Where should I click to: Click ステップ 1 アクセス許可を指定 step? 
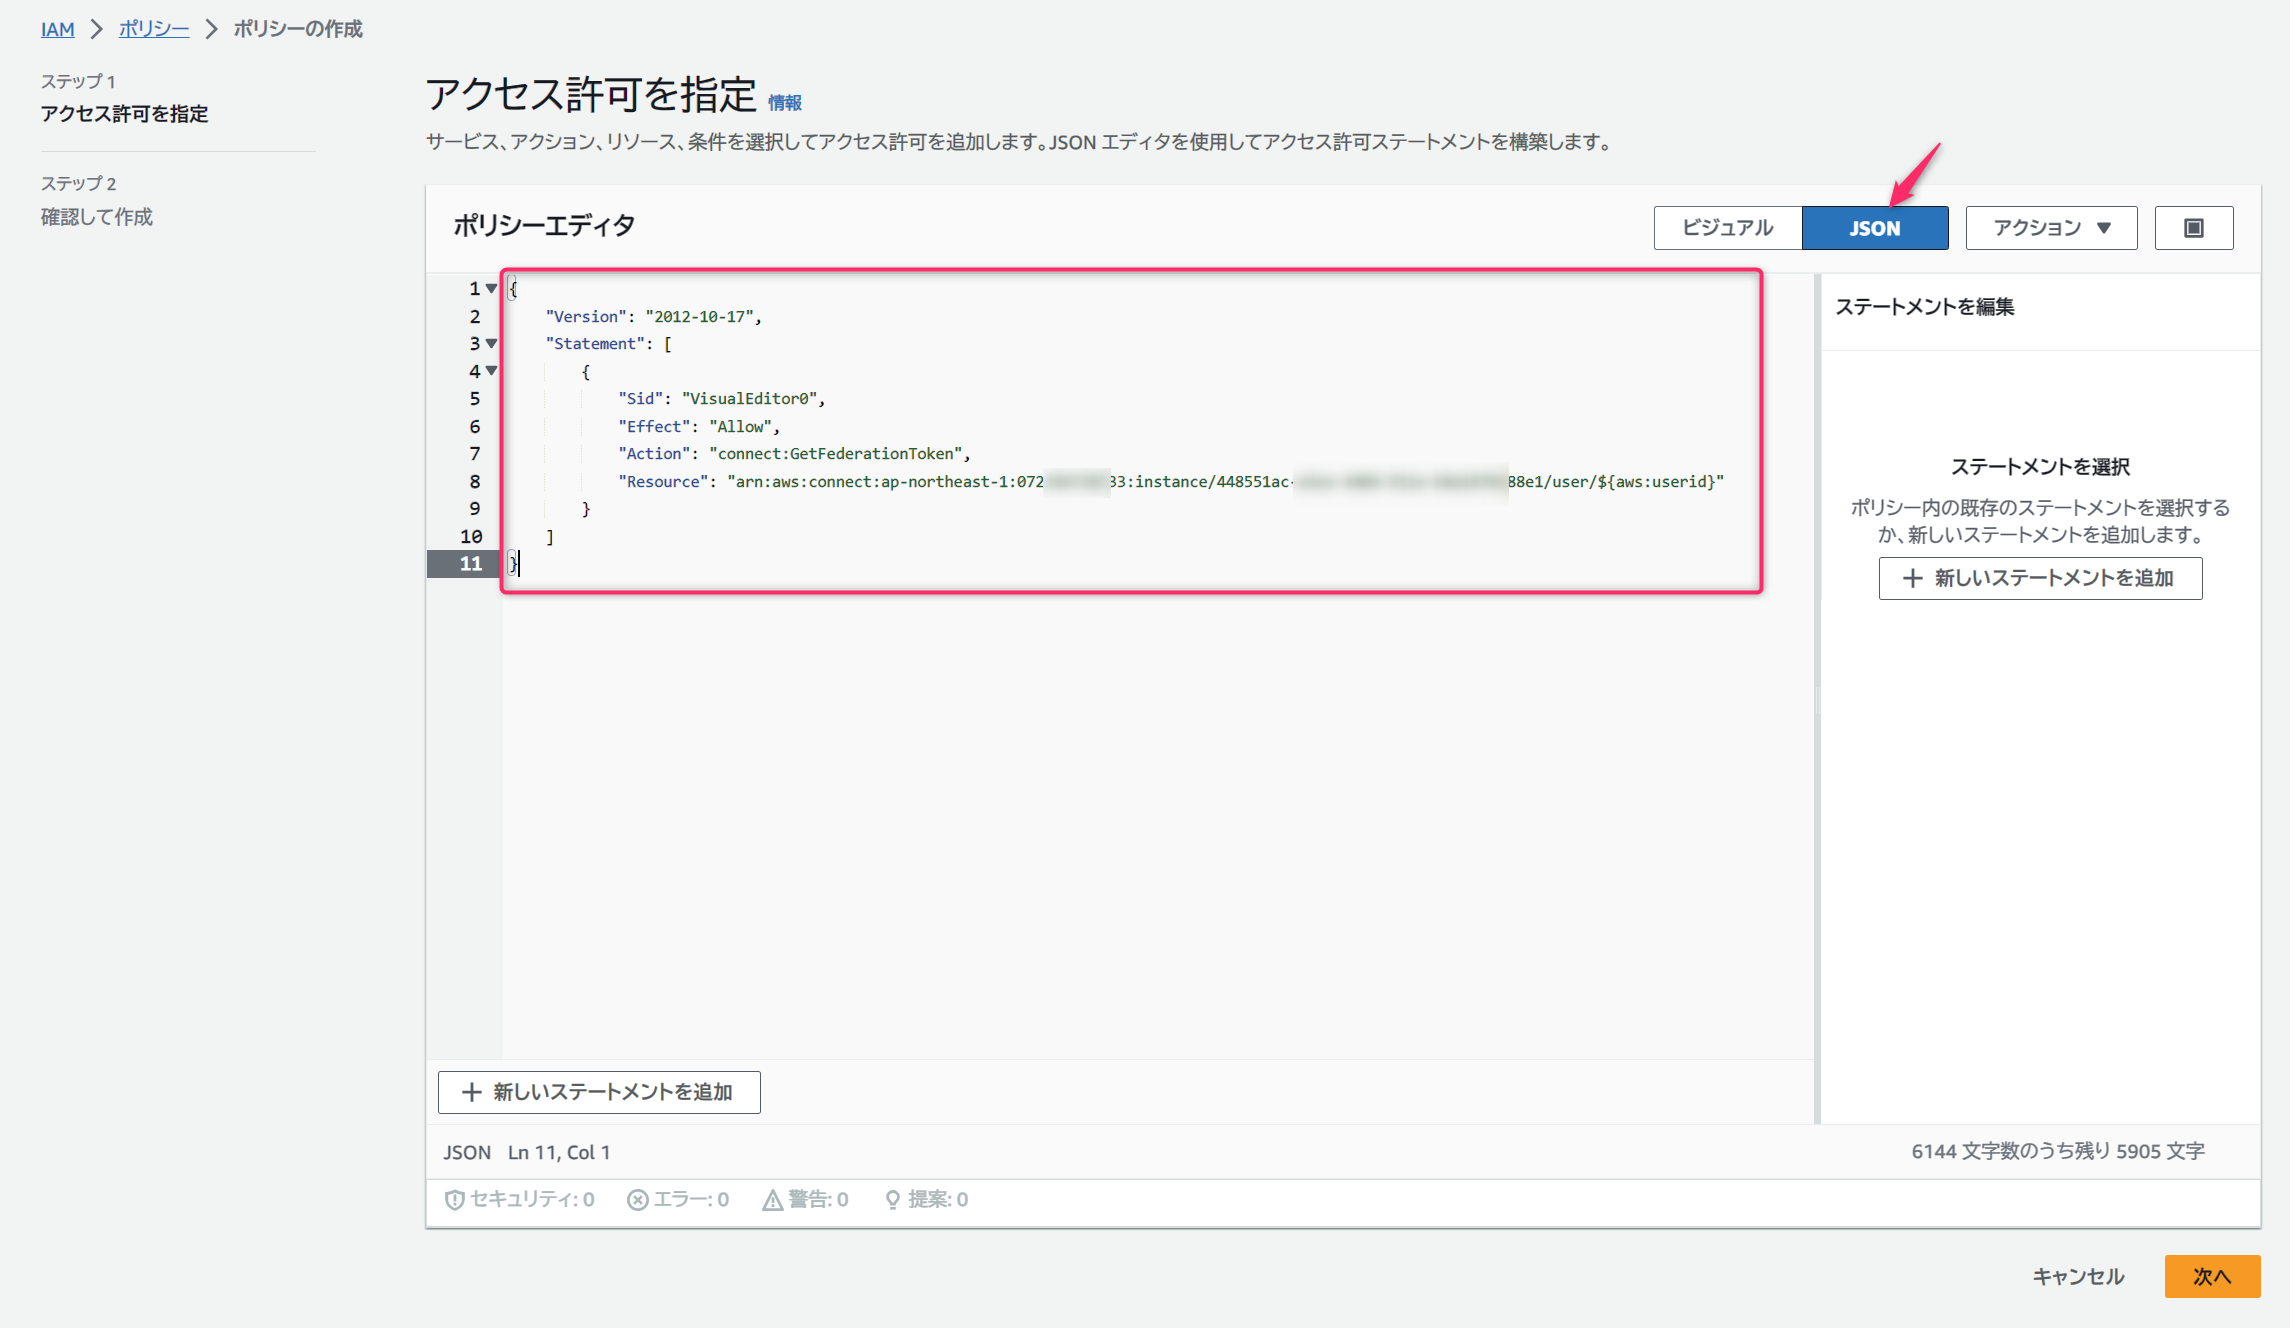(x=125, y=98)
